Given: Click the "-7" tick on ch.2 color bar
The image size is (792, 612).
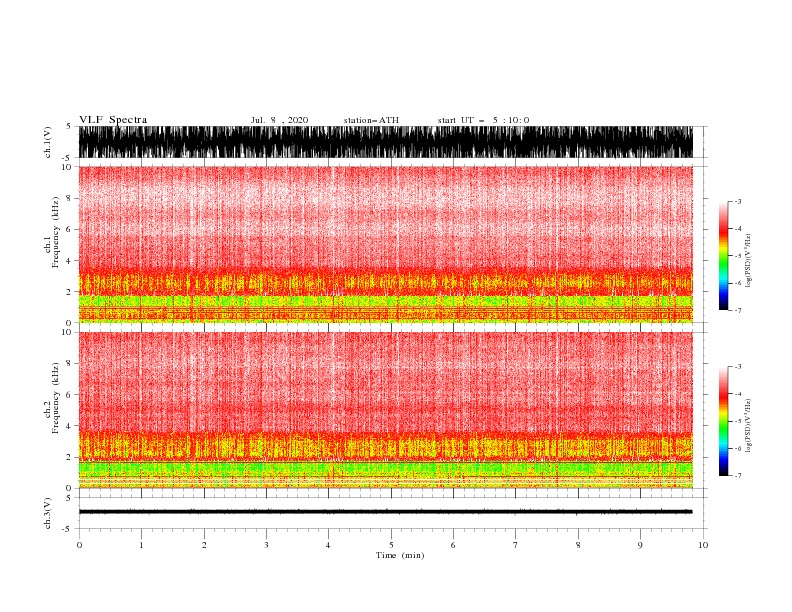Looking at the screenshot, I should click(x=738, y=476).
